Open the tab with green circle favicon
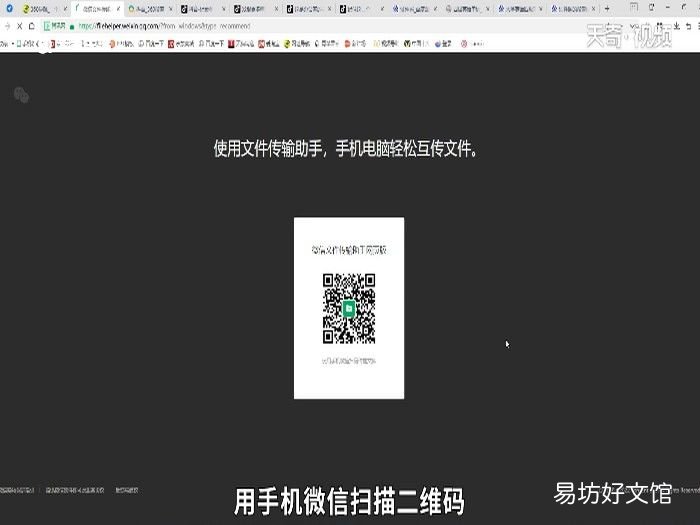This screenshot has width=700, height=525. pyautogui.click(x=150, y=9)
